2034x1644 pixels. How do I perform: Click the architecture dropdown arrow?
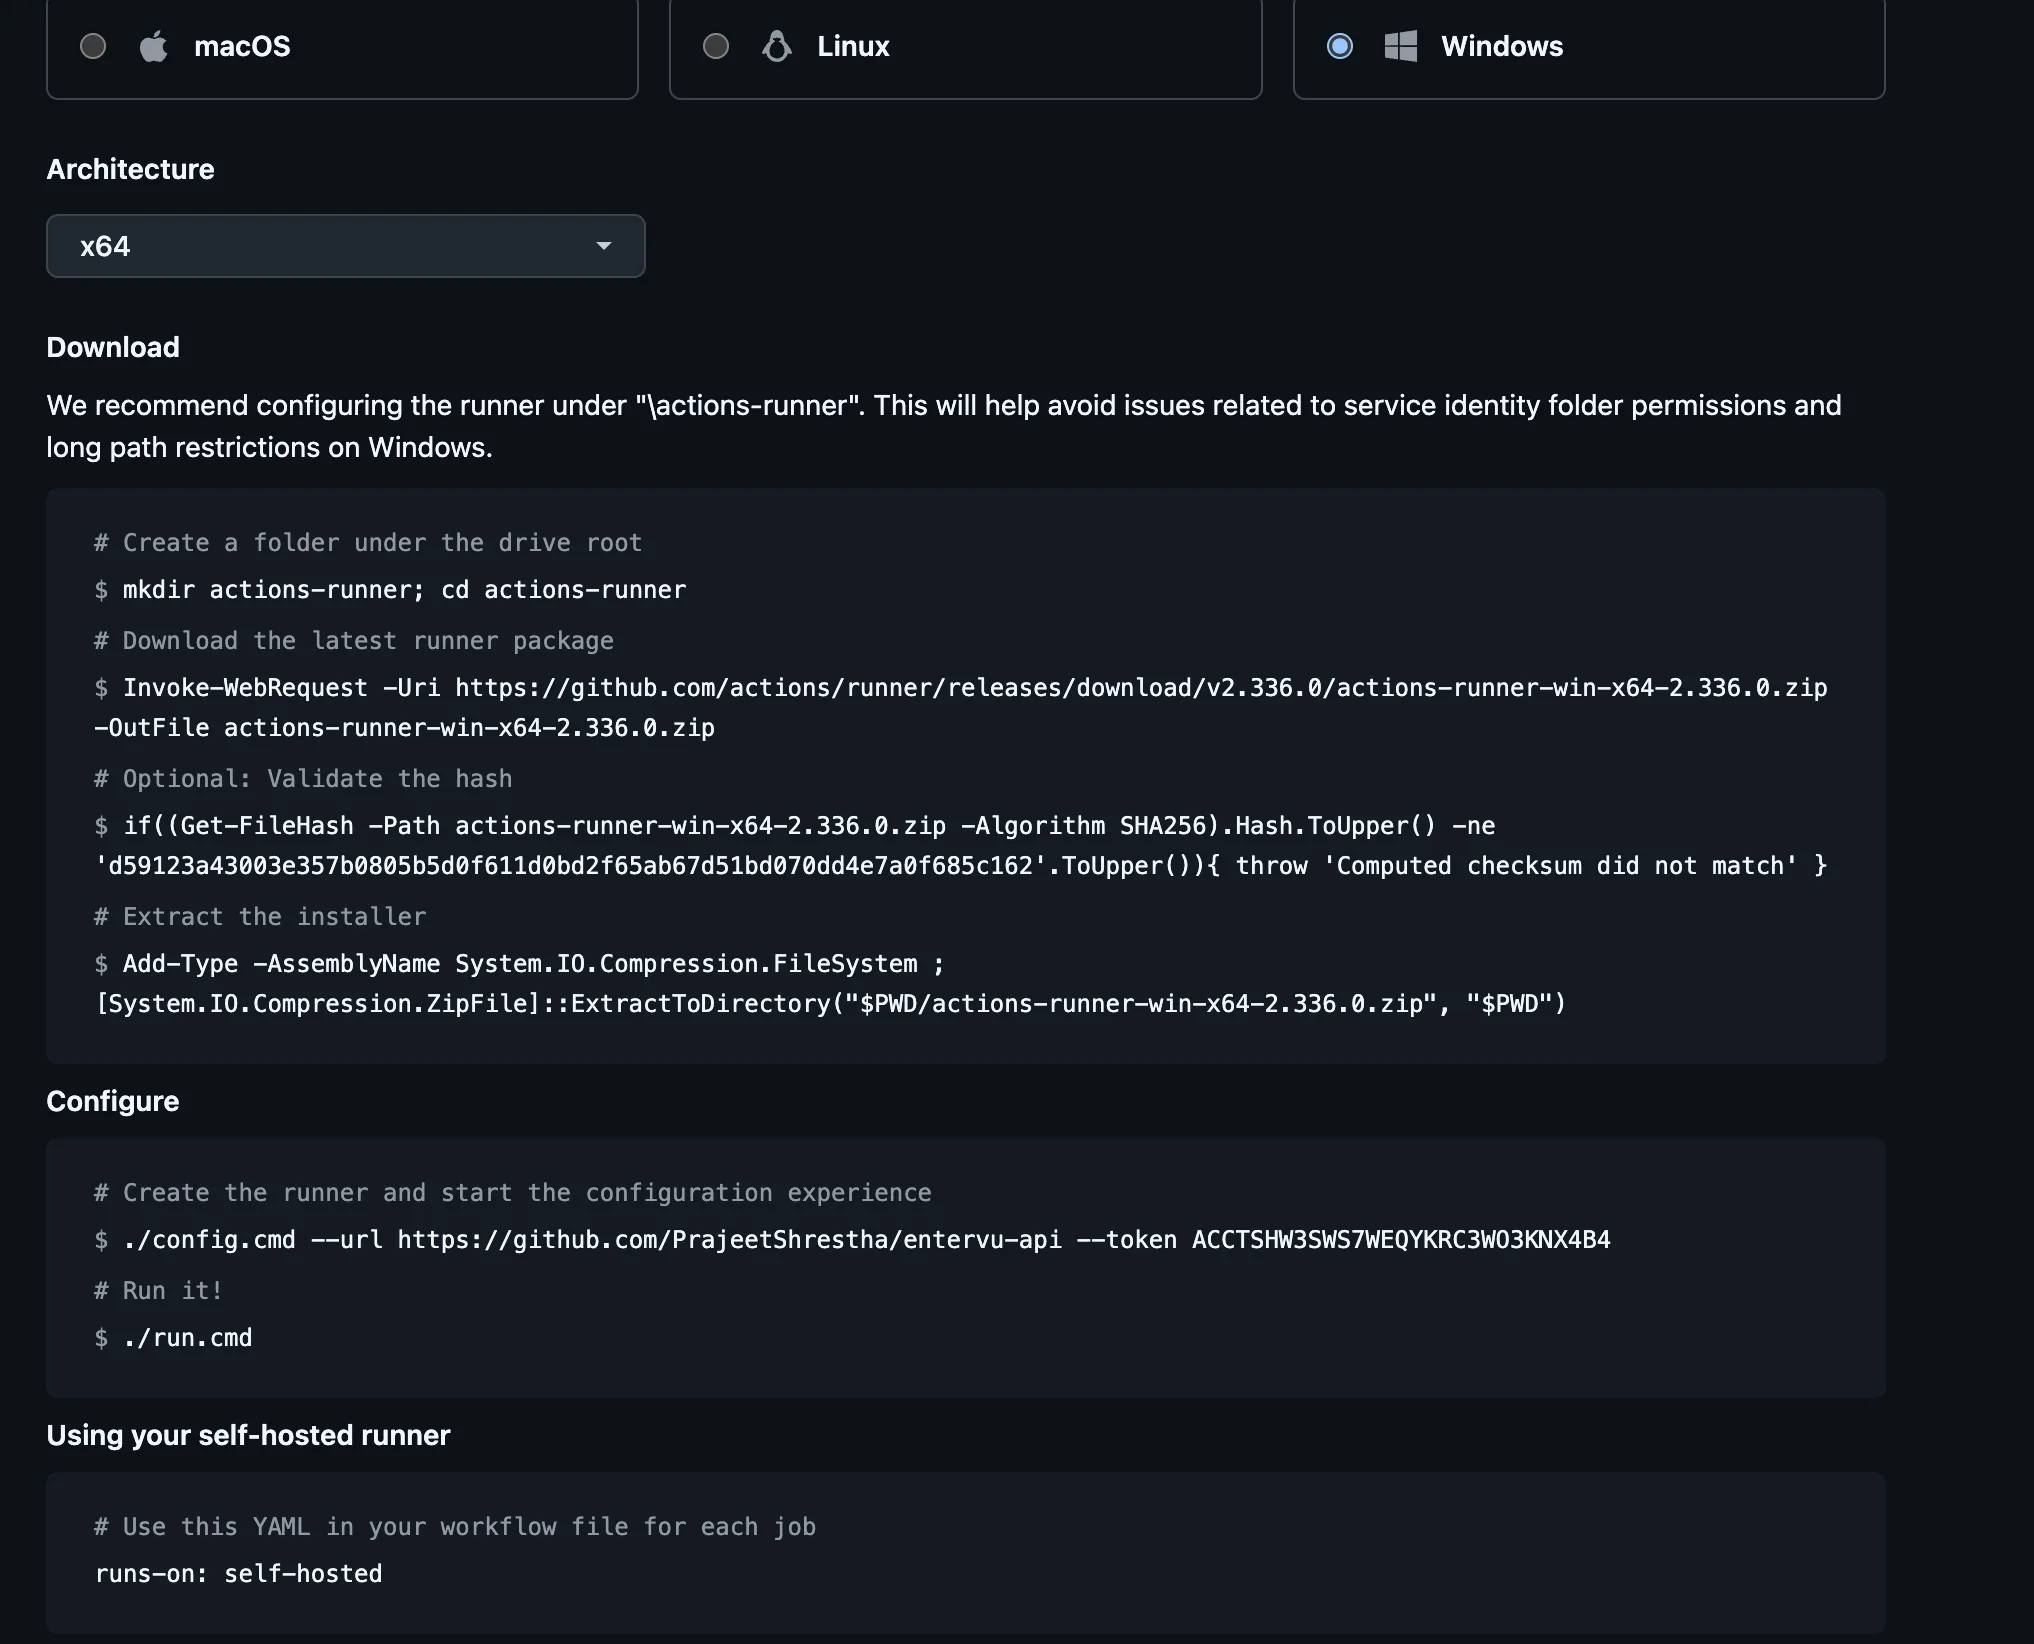click(x=603, y=246)
